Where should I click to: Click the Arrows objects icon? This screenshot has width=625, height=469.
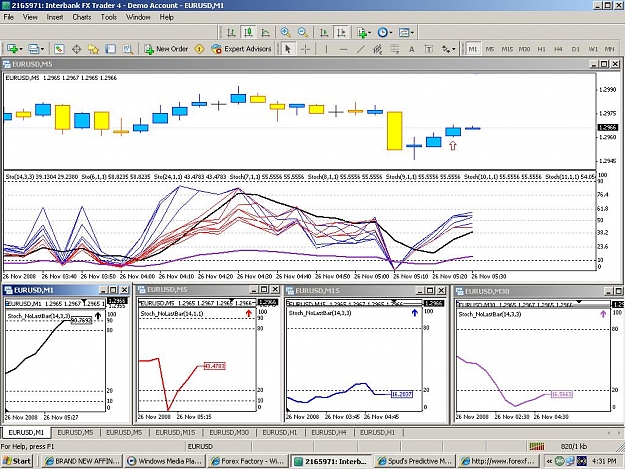[446, 49]
